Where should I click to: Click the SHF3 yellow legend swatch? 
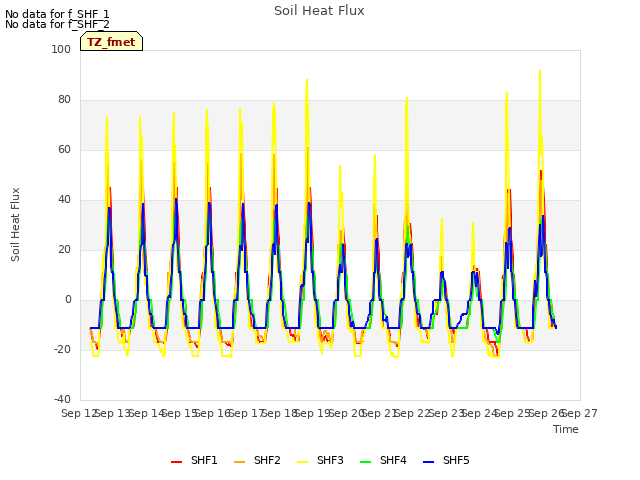302,461
